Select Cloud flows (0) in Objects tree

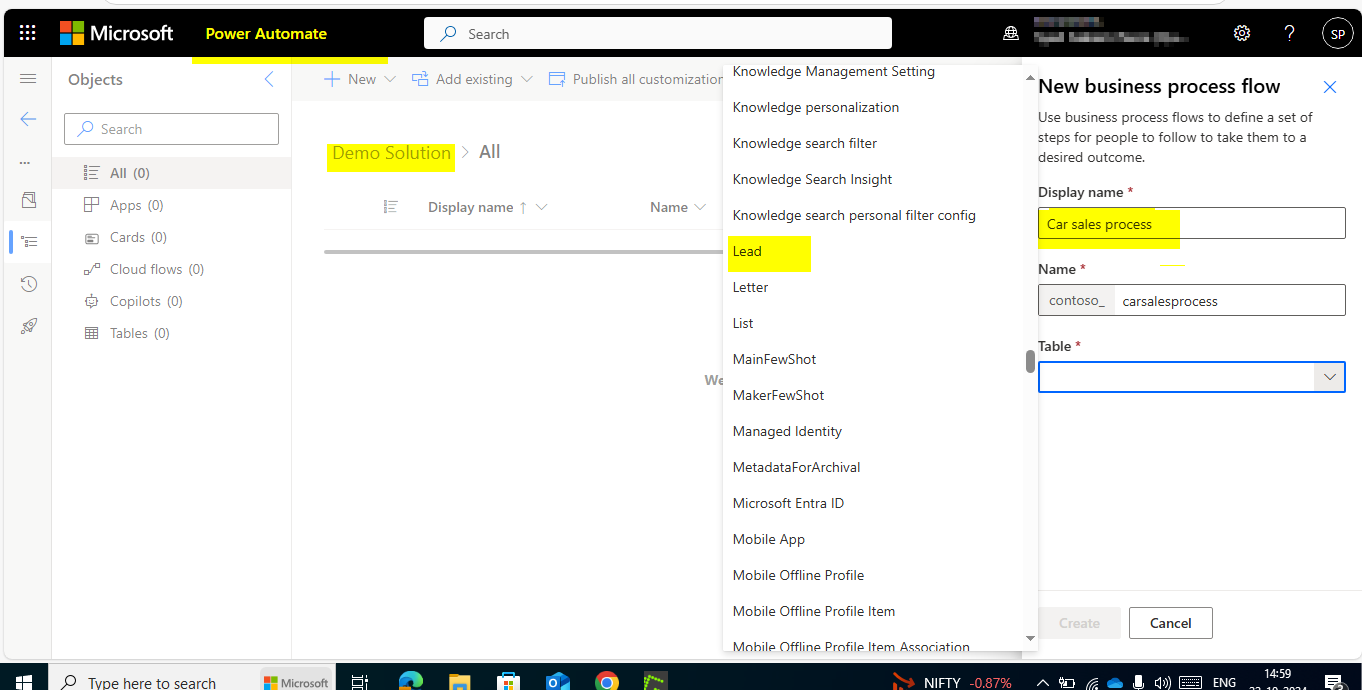[x=172, y=269]
